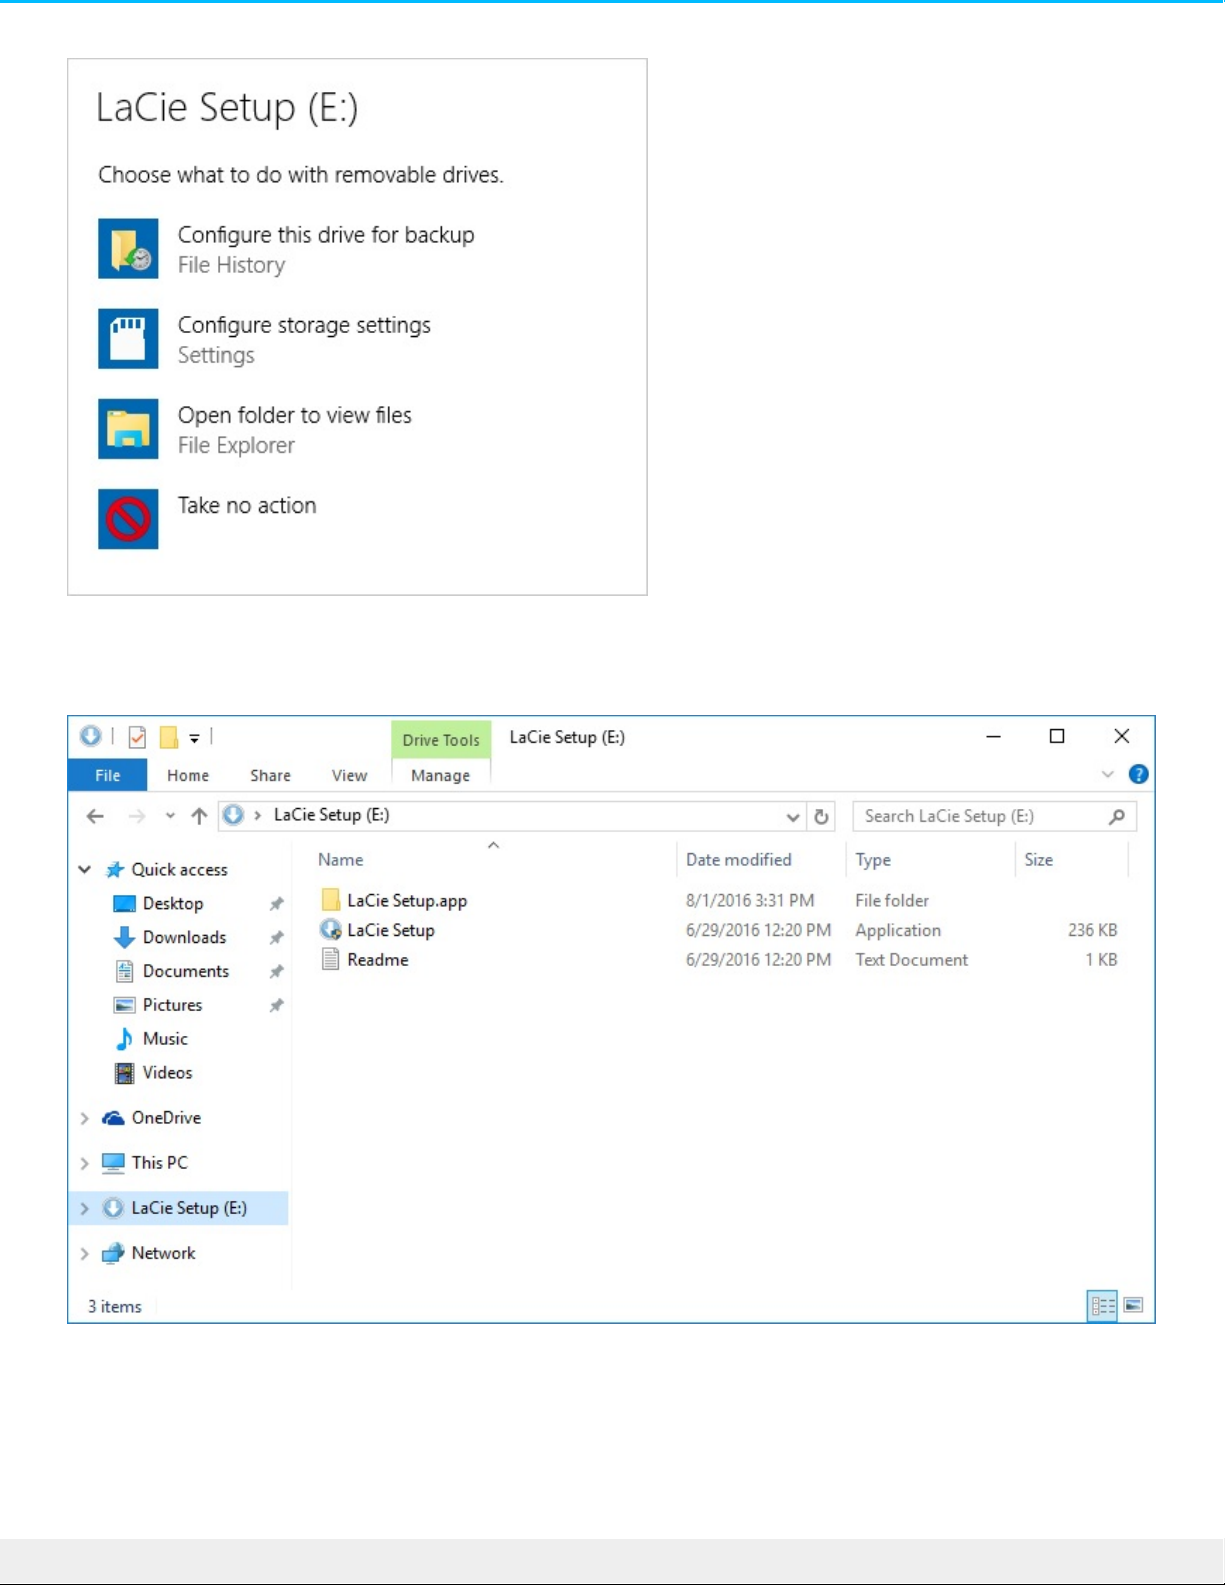Expand the LaCie Setup (E:) tree node
The image size is (1225, 1585).
click(85, 1208)
